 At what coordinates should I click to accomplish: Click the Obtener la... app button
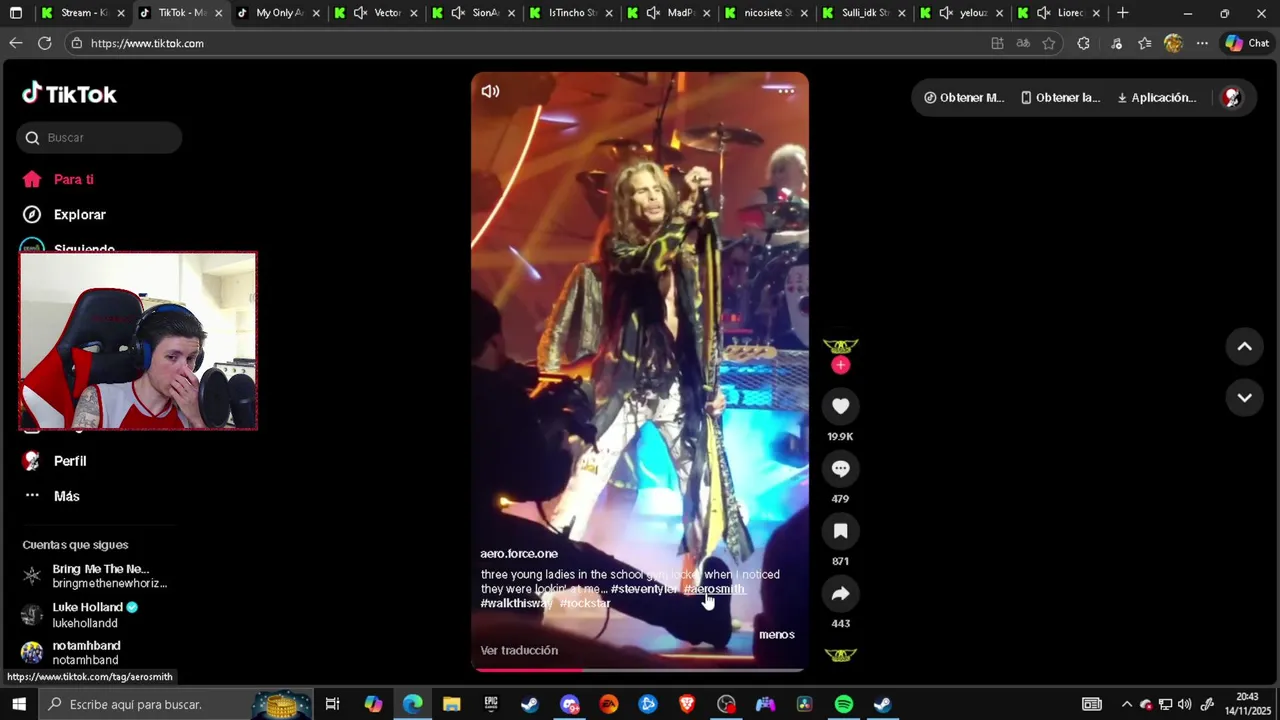(1060, 98)
